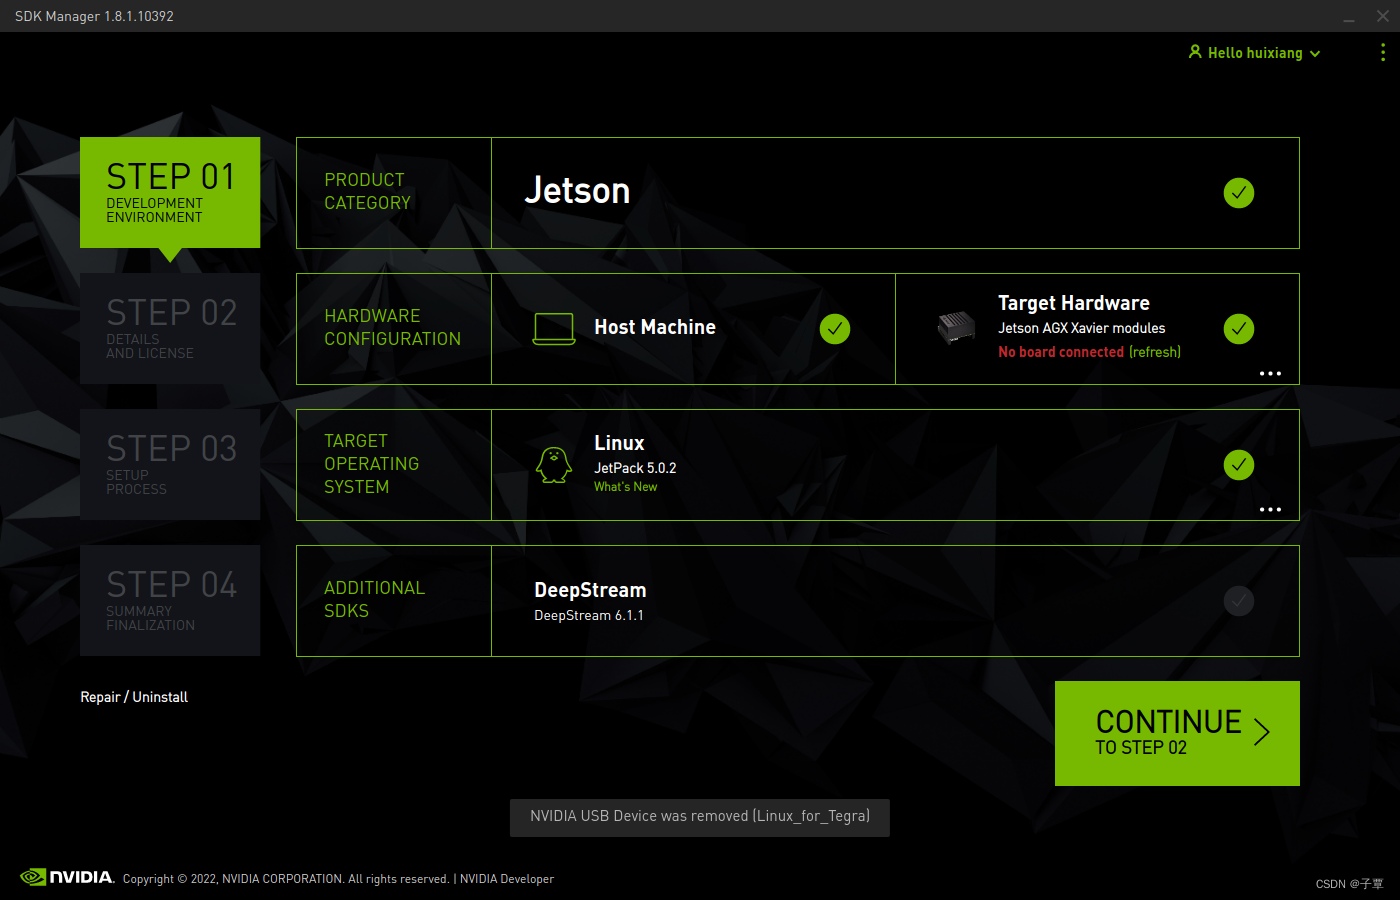Click the Jetson AGX Xavier modules text
The height and width of the screenshot is (900, 1400).
tap(1081, 328)
